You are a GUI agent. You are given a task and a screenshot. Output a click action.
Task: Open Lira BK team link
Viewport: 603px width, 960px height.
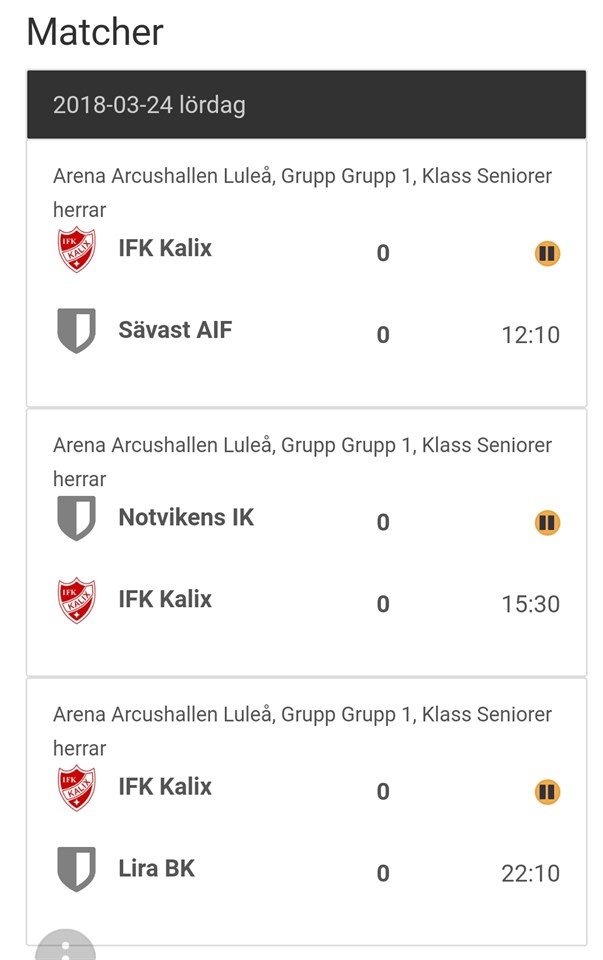click(156, 868)
